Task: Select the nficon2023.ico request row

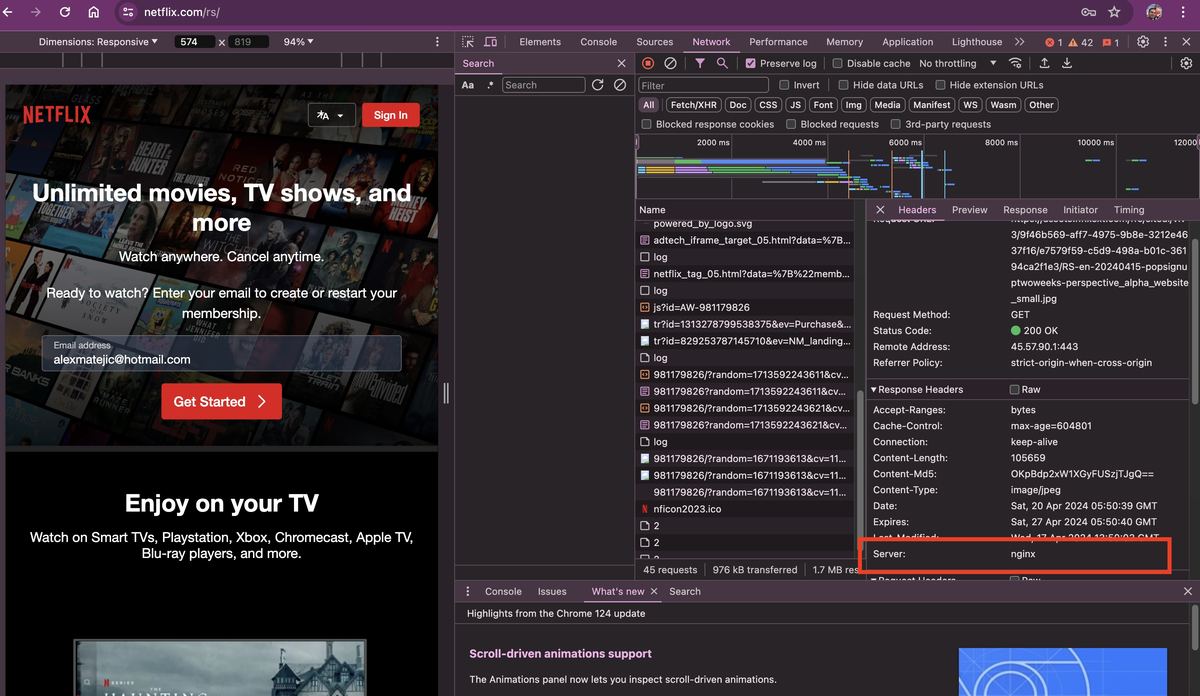Action: coord(745,509)
